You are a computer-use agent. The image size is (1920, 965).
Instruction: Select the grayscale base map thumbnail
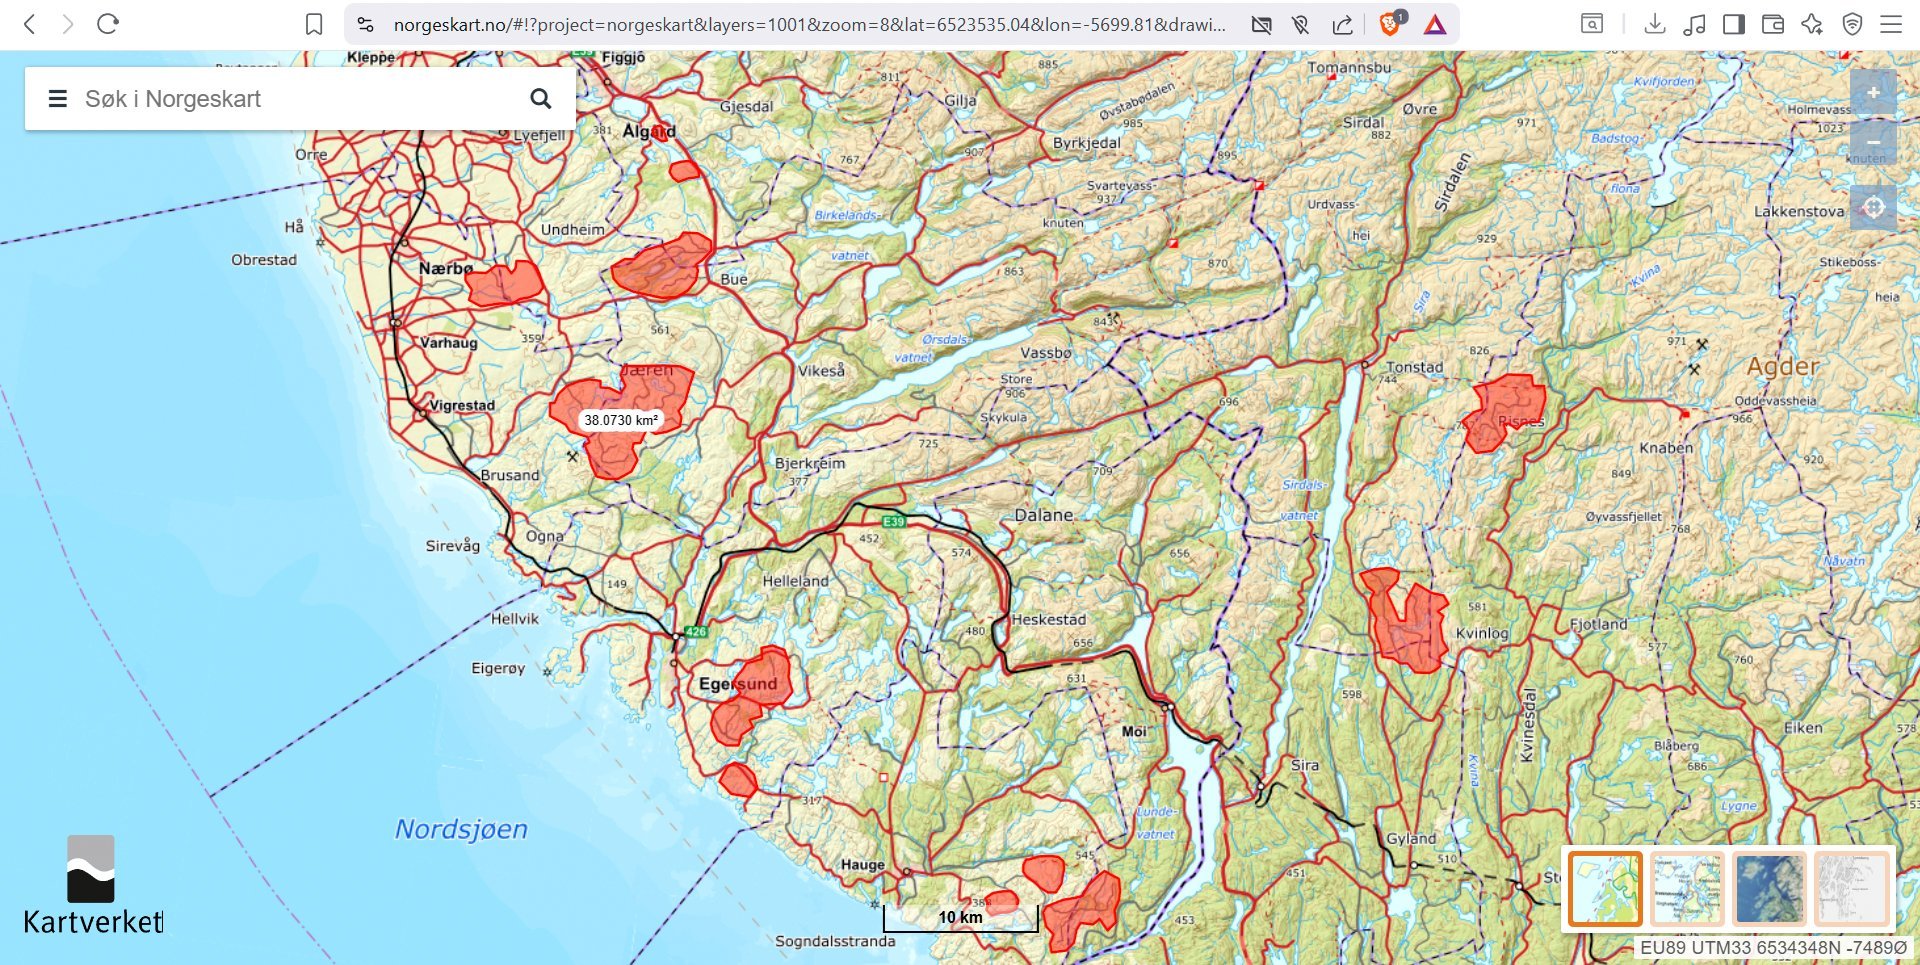click(x=1851, y=888)
